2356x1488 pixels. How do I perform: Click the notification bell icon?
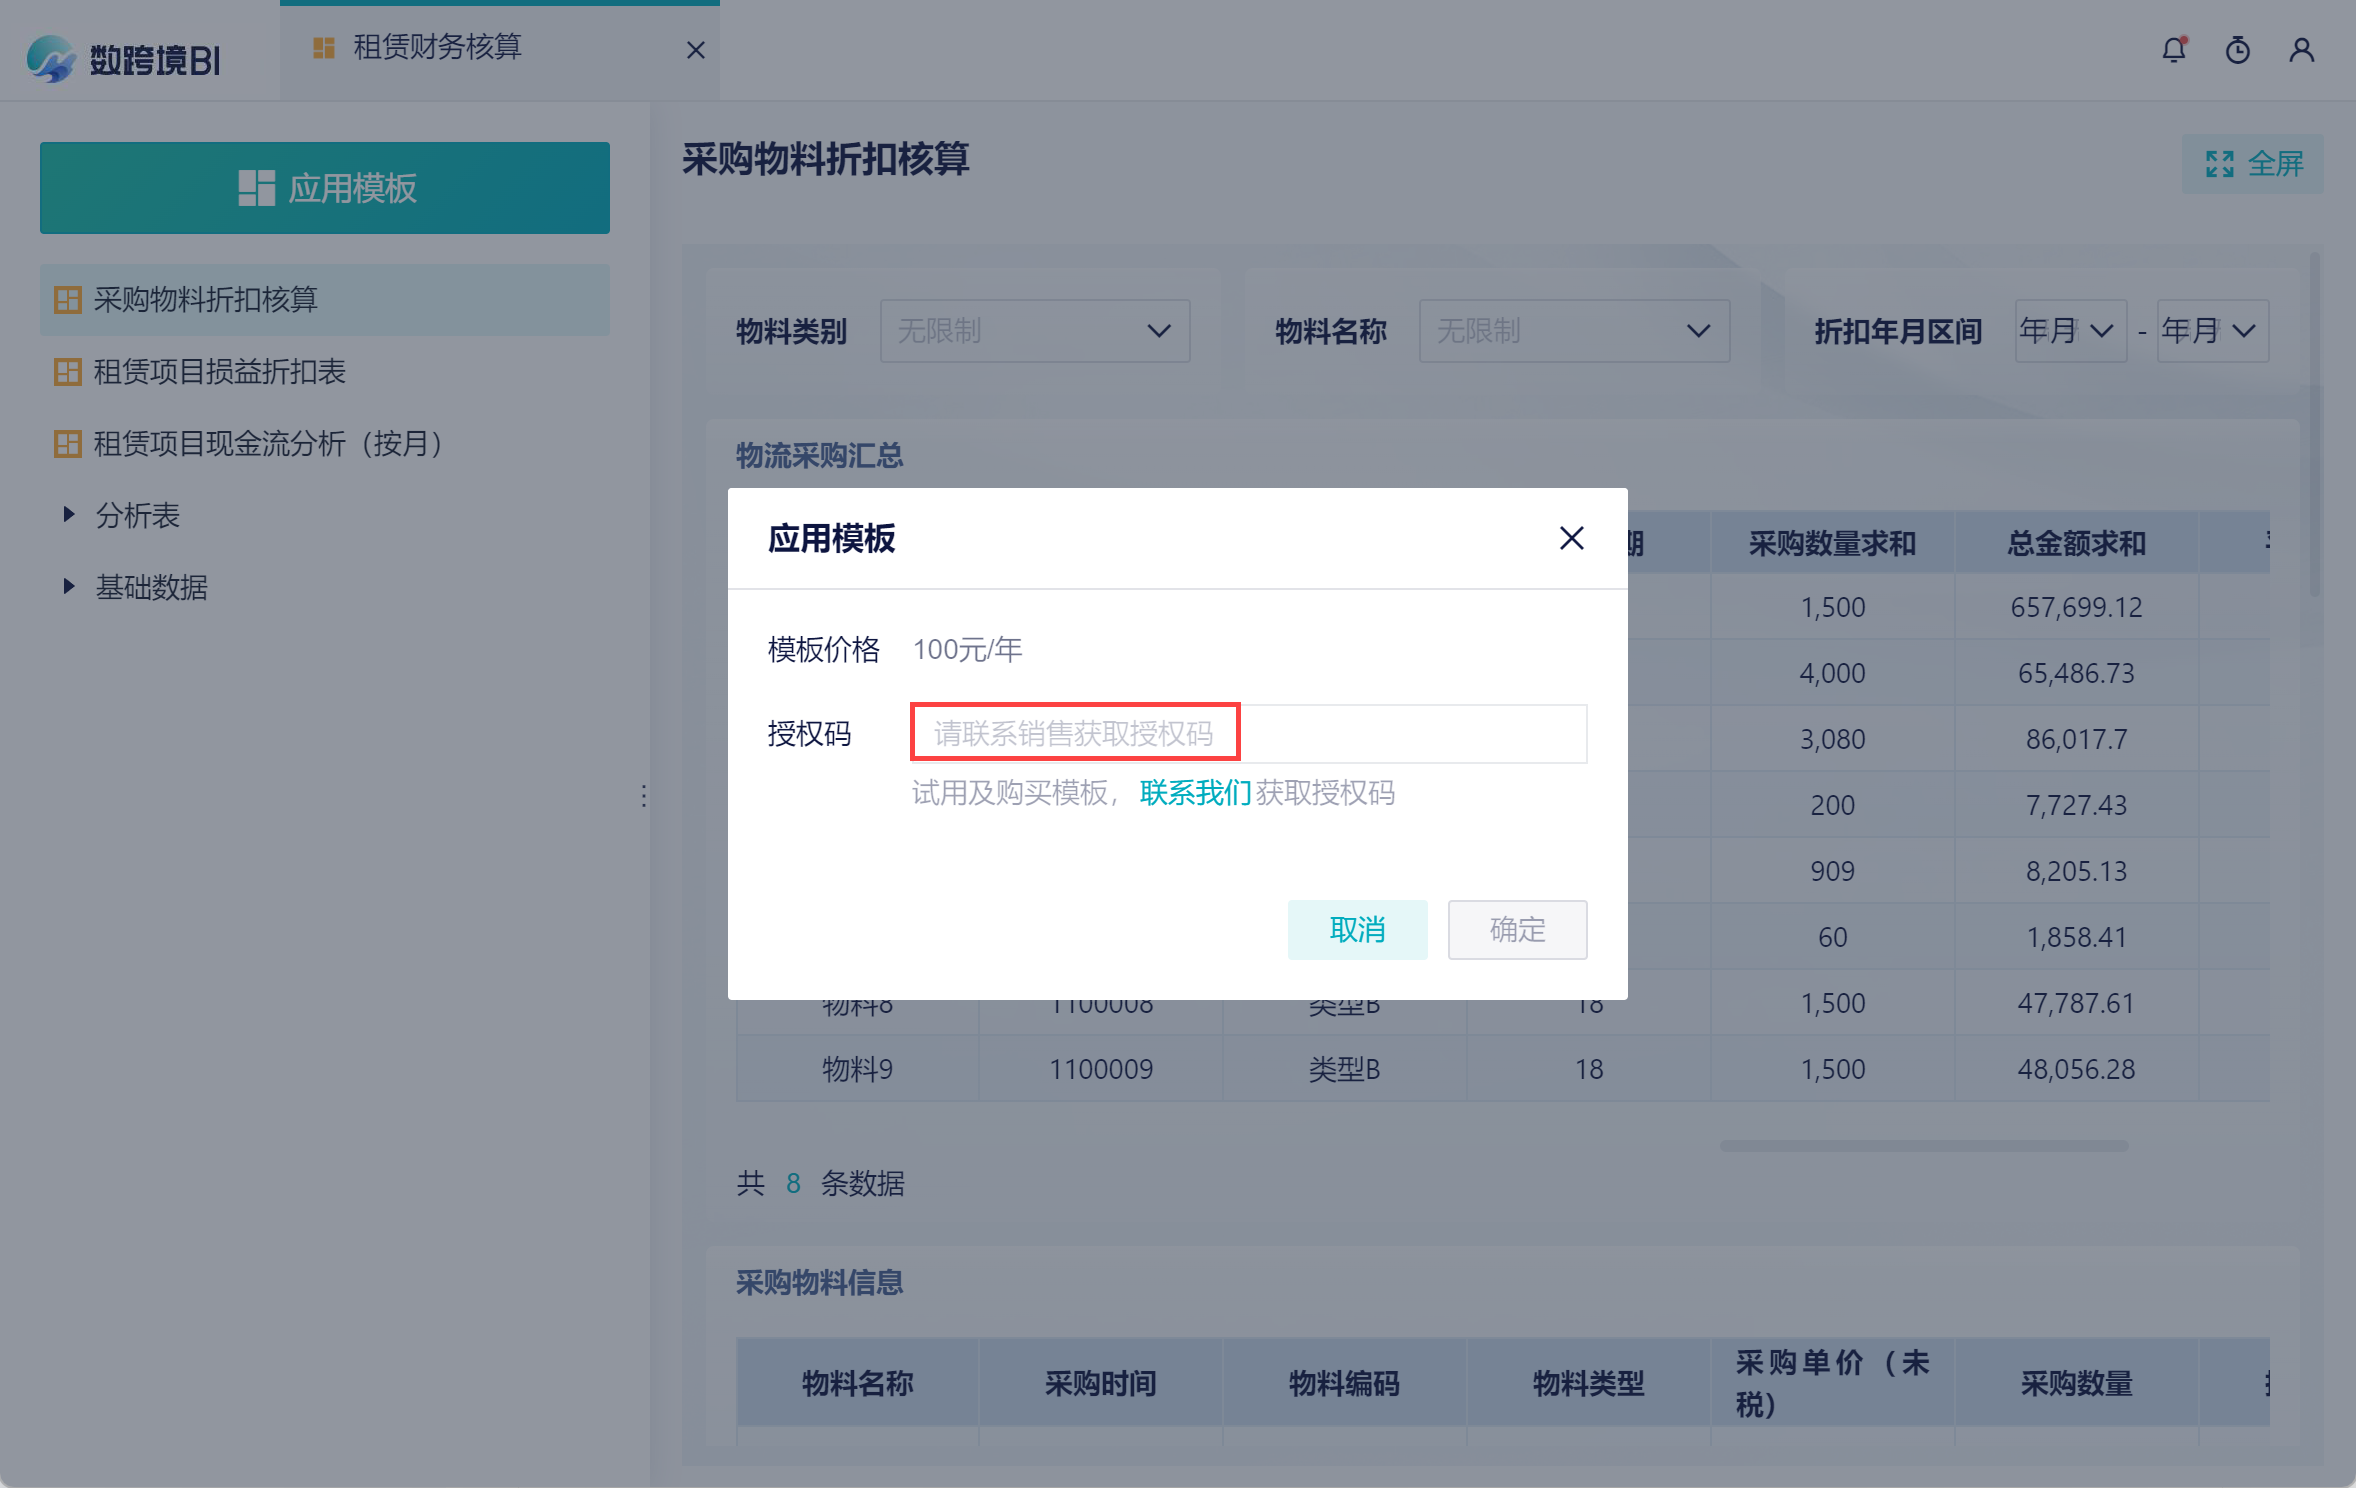pos(2173,50)
